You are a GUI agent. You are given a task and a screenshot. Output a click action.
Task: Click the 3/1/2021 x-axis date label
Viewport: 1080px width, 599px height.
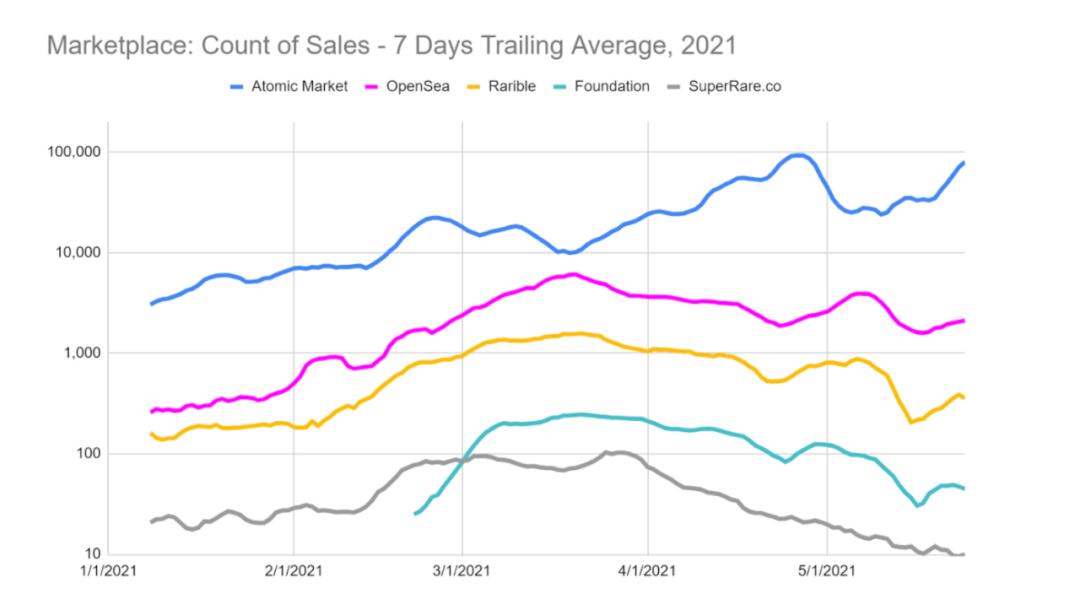pyautogui.click(x=462, y=573)
